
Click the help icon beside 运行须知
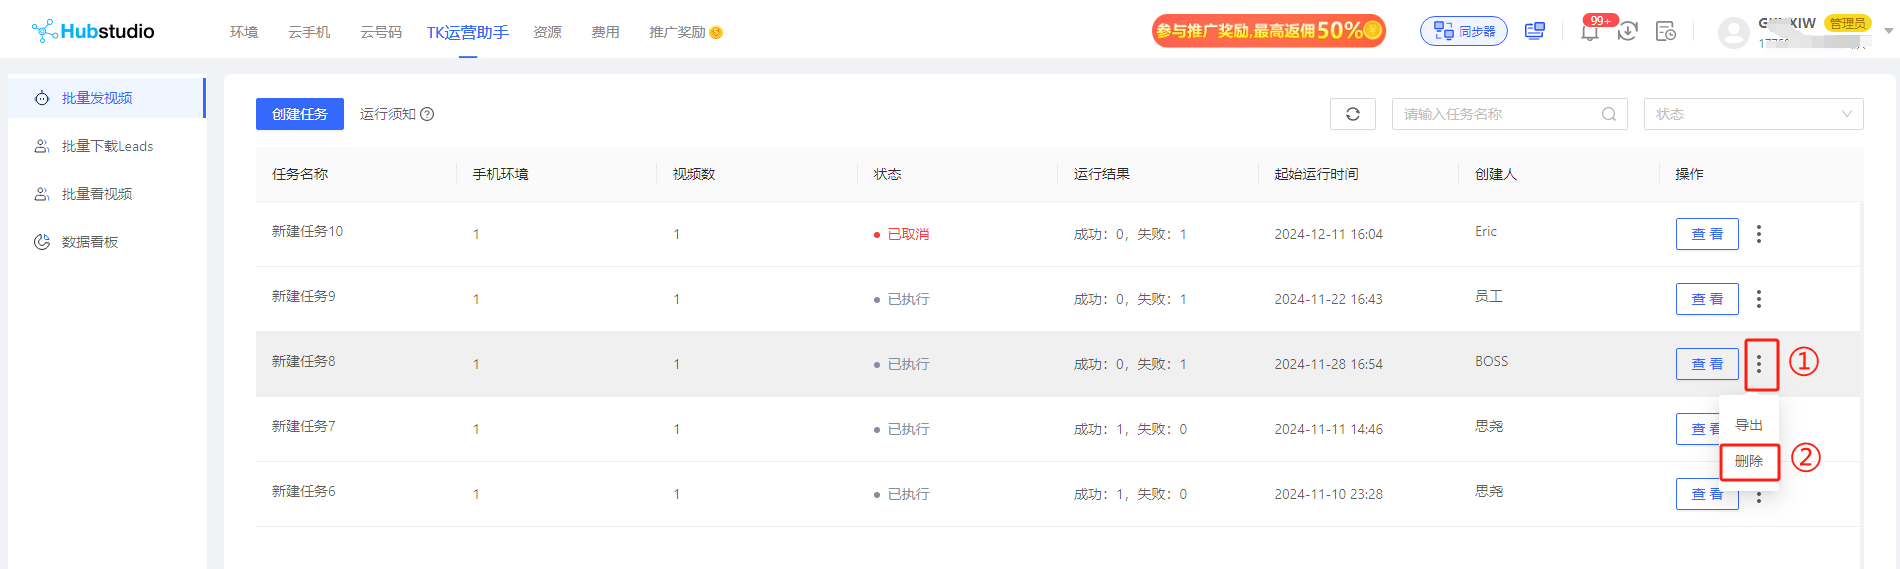click(x=427, y=114)
